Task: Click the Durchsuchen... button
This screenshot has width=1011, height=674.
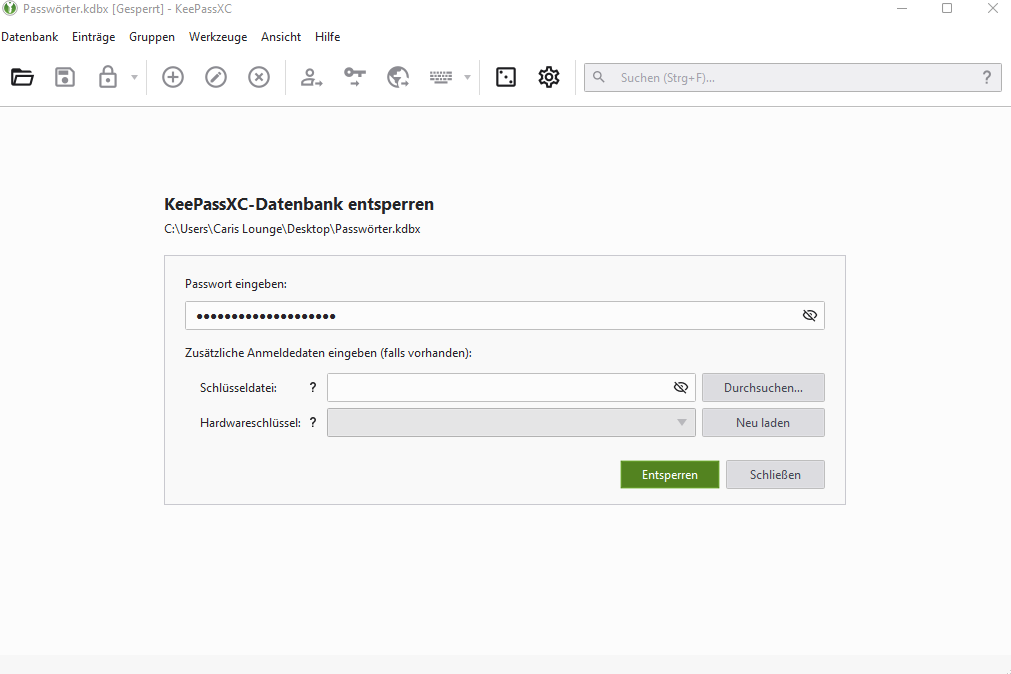Action: coord(763,387)
